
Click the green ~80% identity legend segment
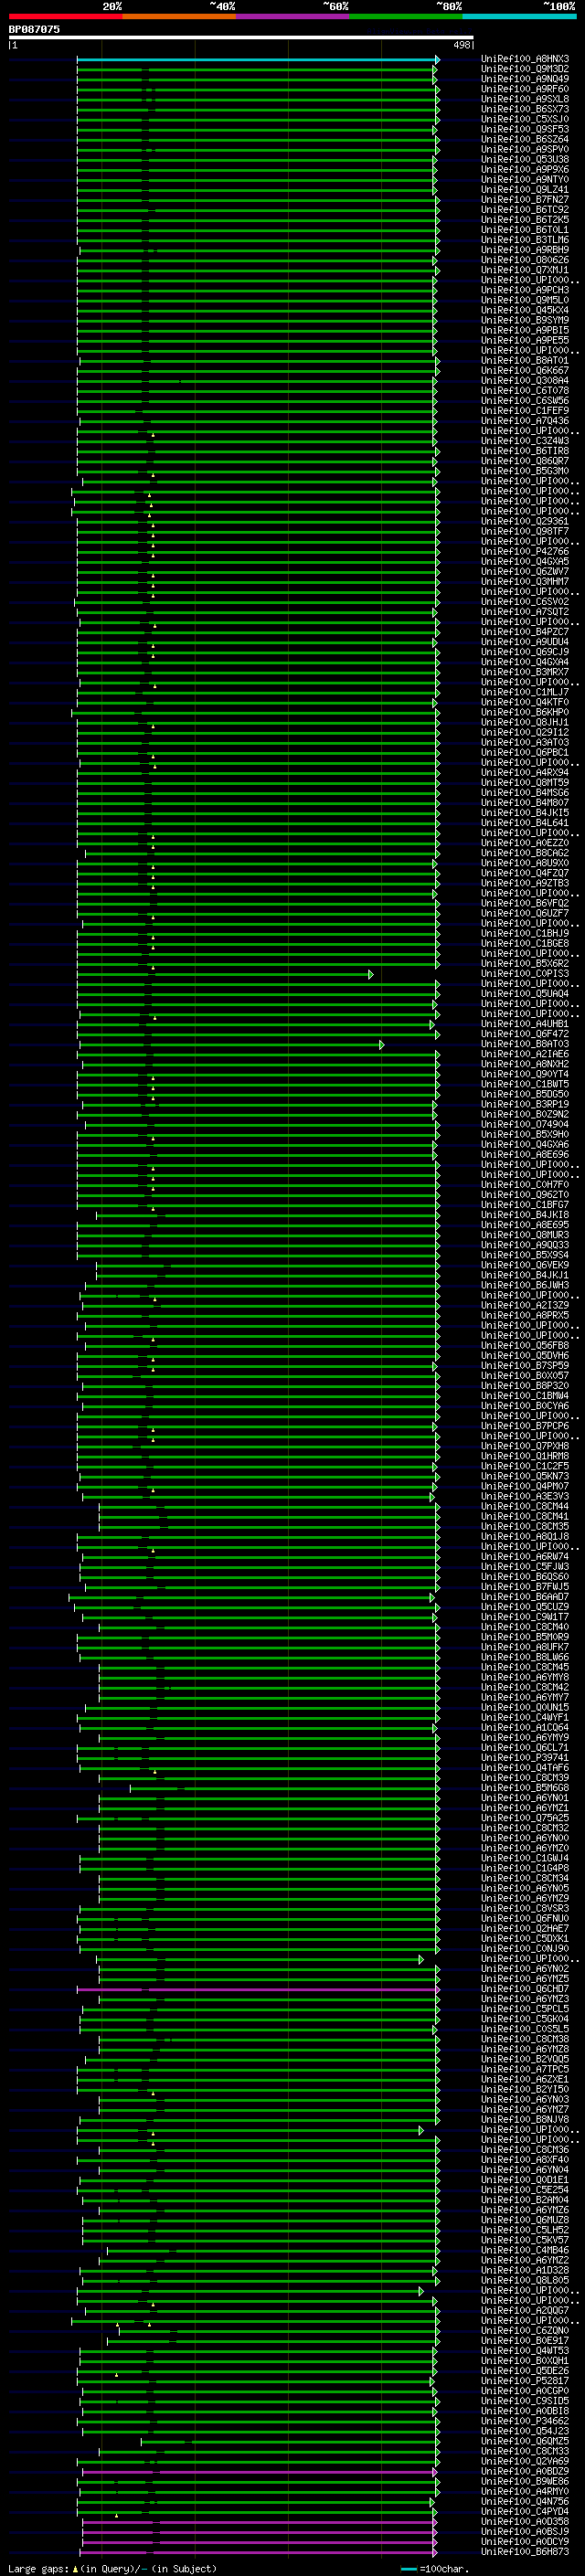click(406, 16)
